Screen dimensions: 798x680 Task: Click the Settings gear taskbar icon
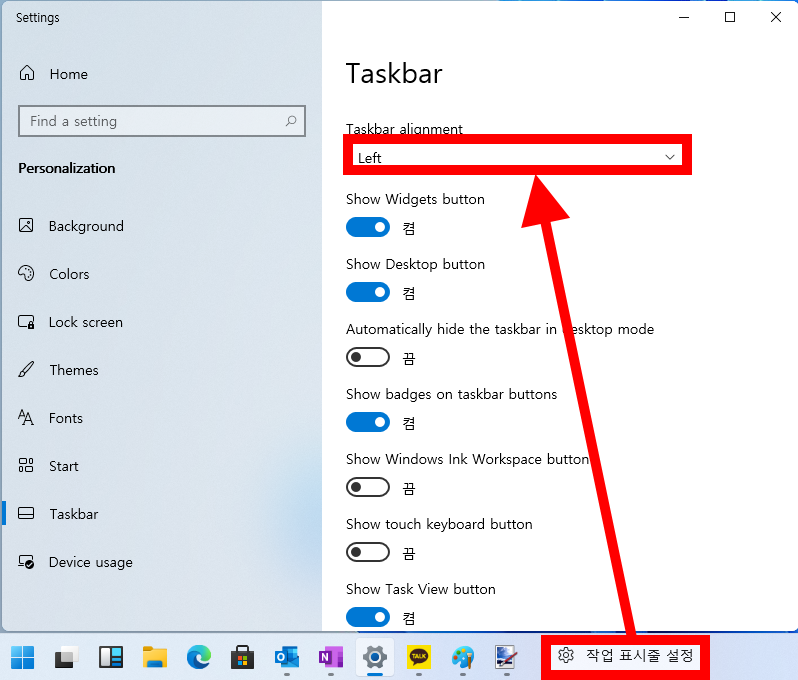pos(375,657)
